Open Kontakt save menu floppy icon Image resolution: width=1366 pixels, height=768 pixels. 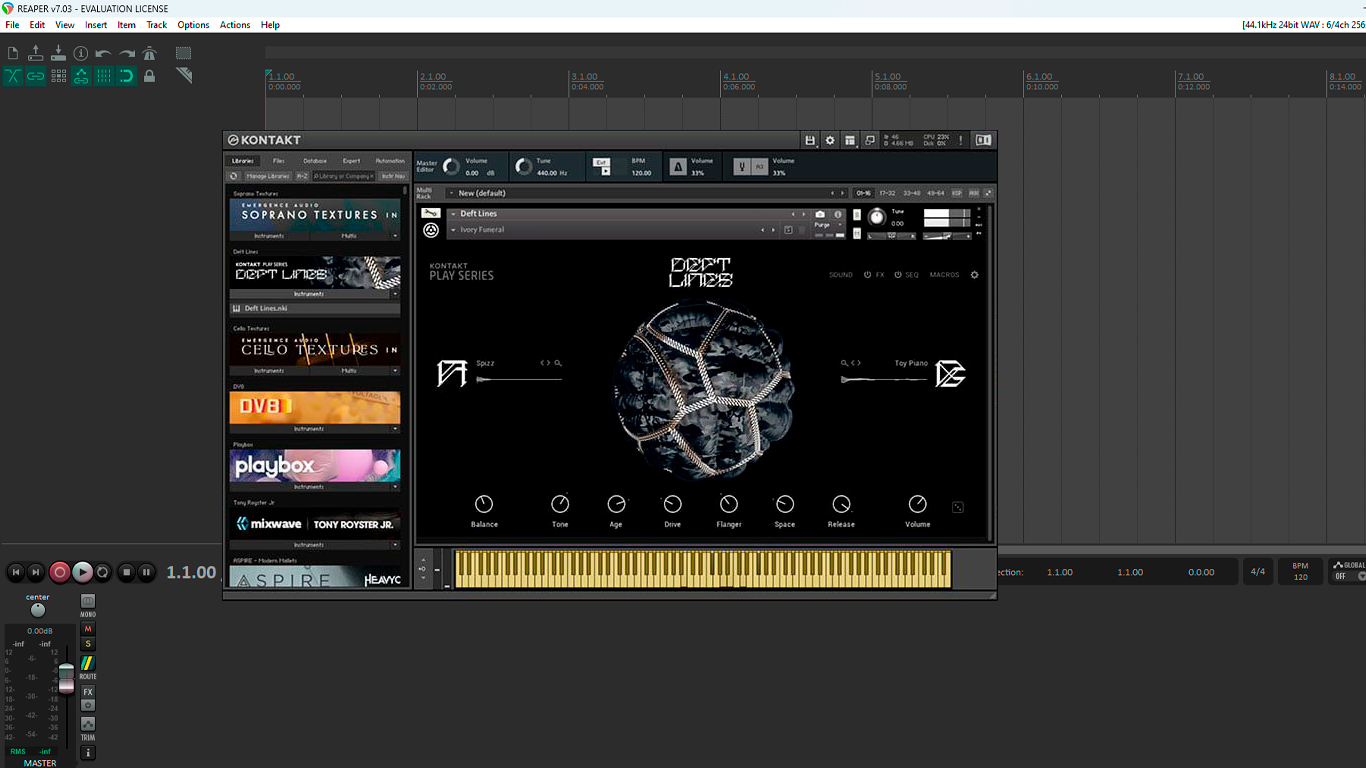click(810, 140)
